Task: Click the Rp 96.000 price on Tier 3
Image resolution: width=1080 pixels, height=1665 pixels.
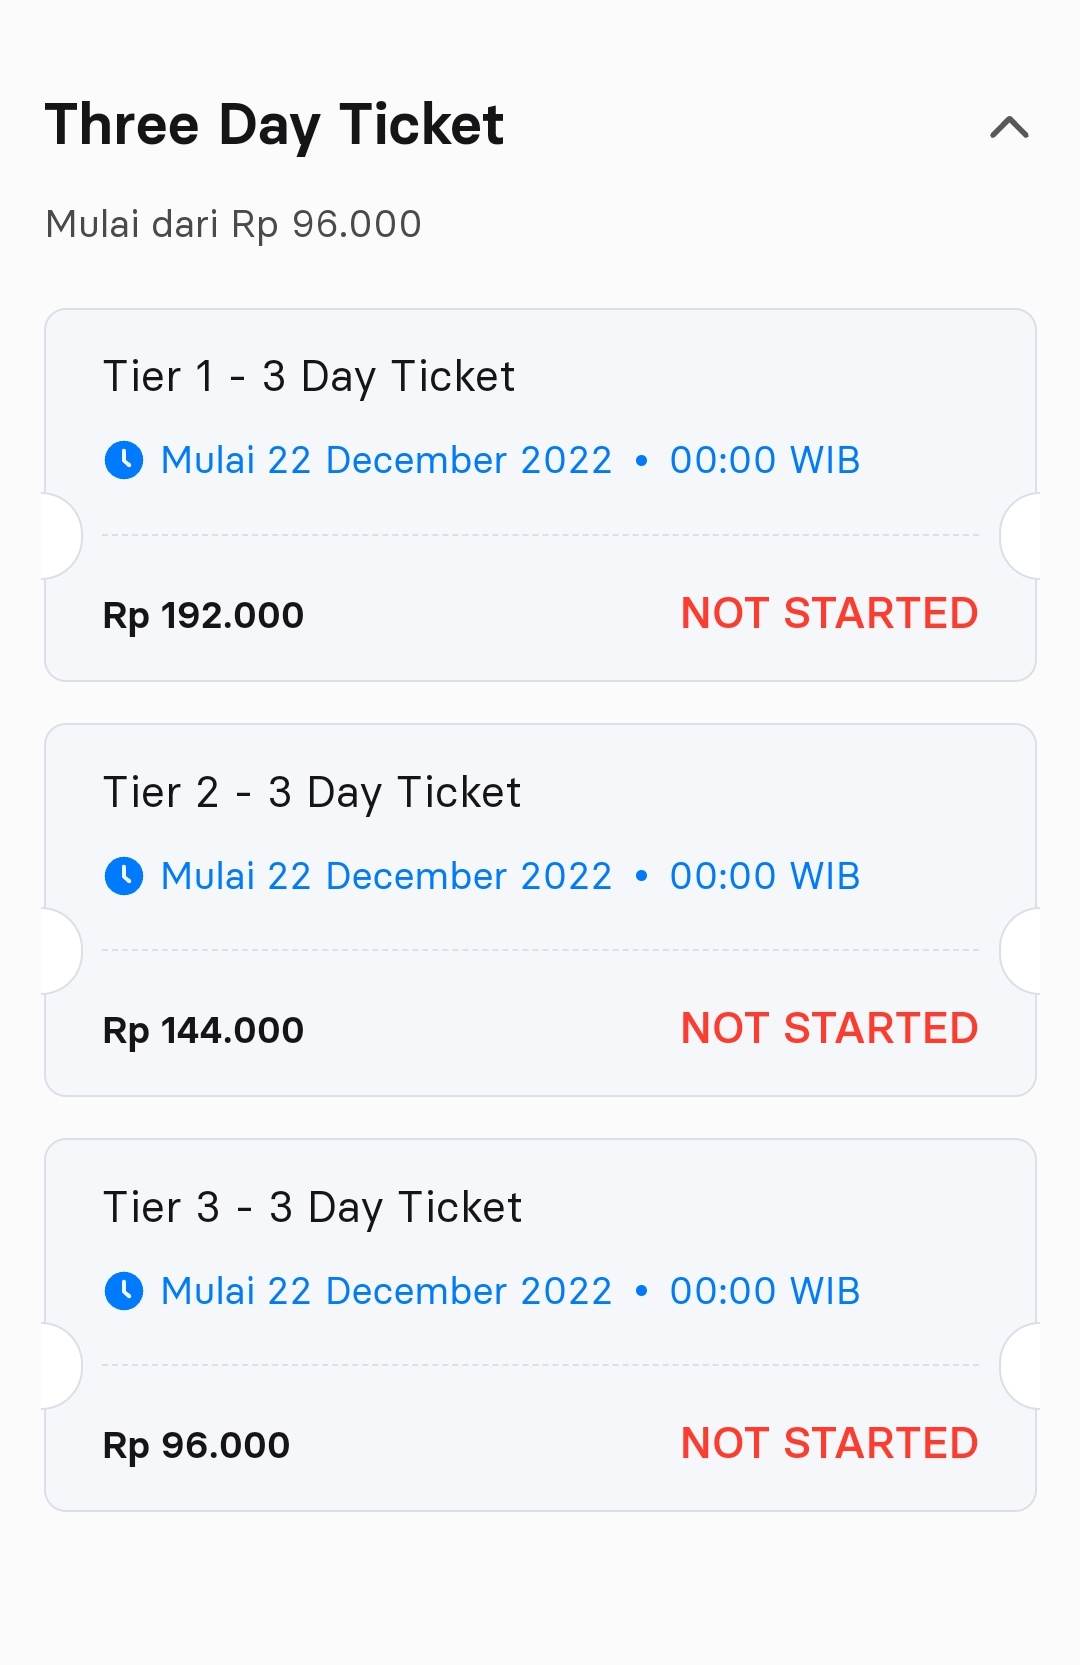Action: coord(196,1445)
